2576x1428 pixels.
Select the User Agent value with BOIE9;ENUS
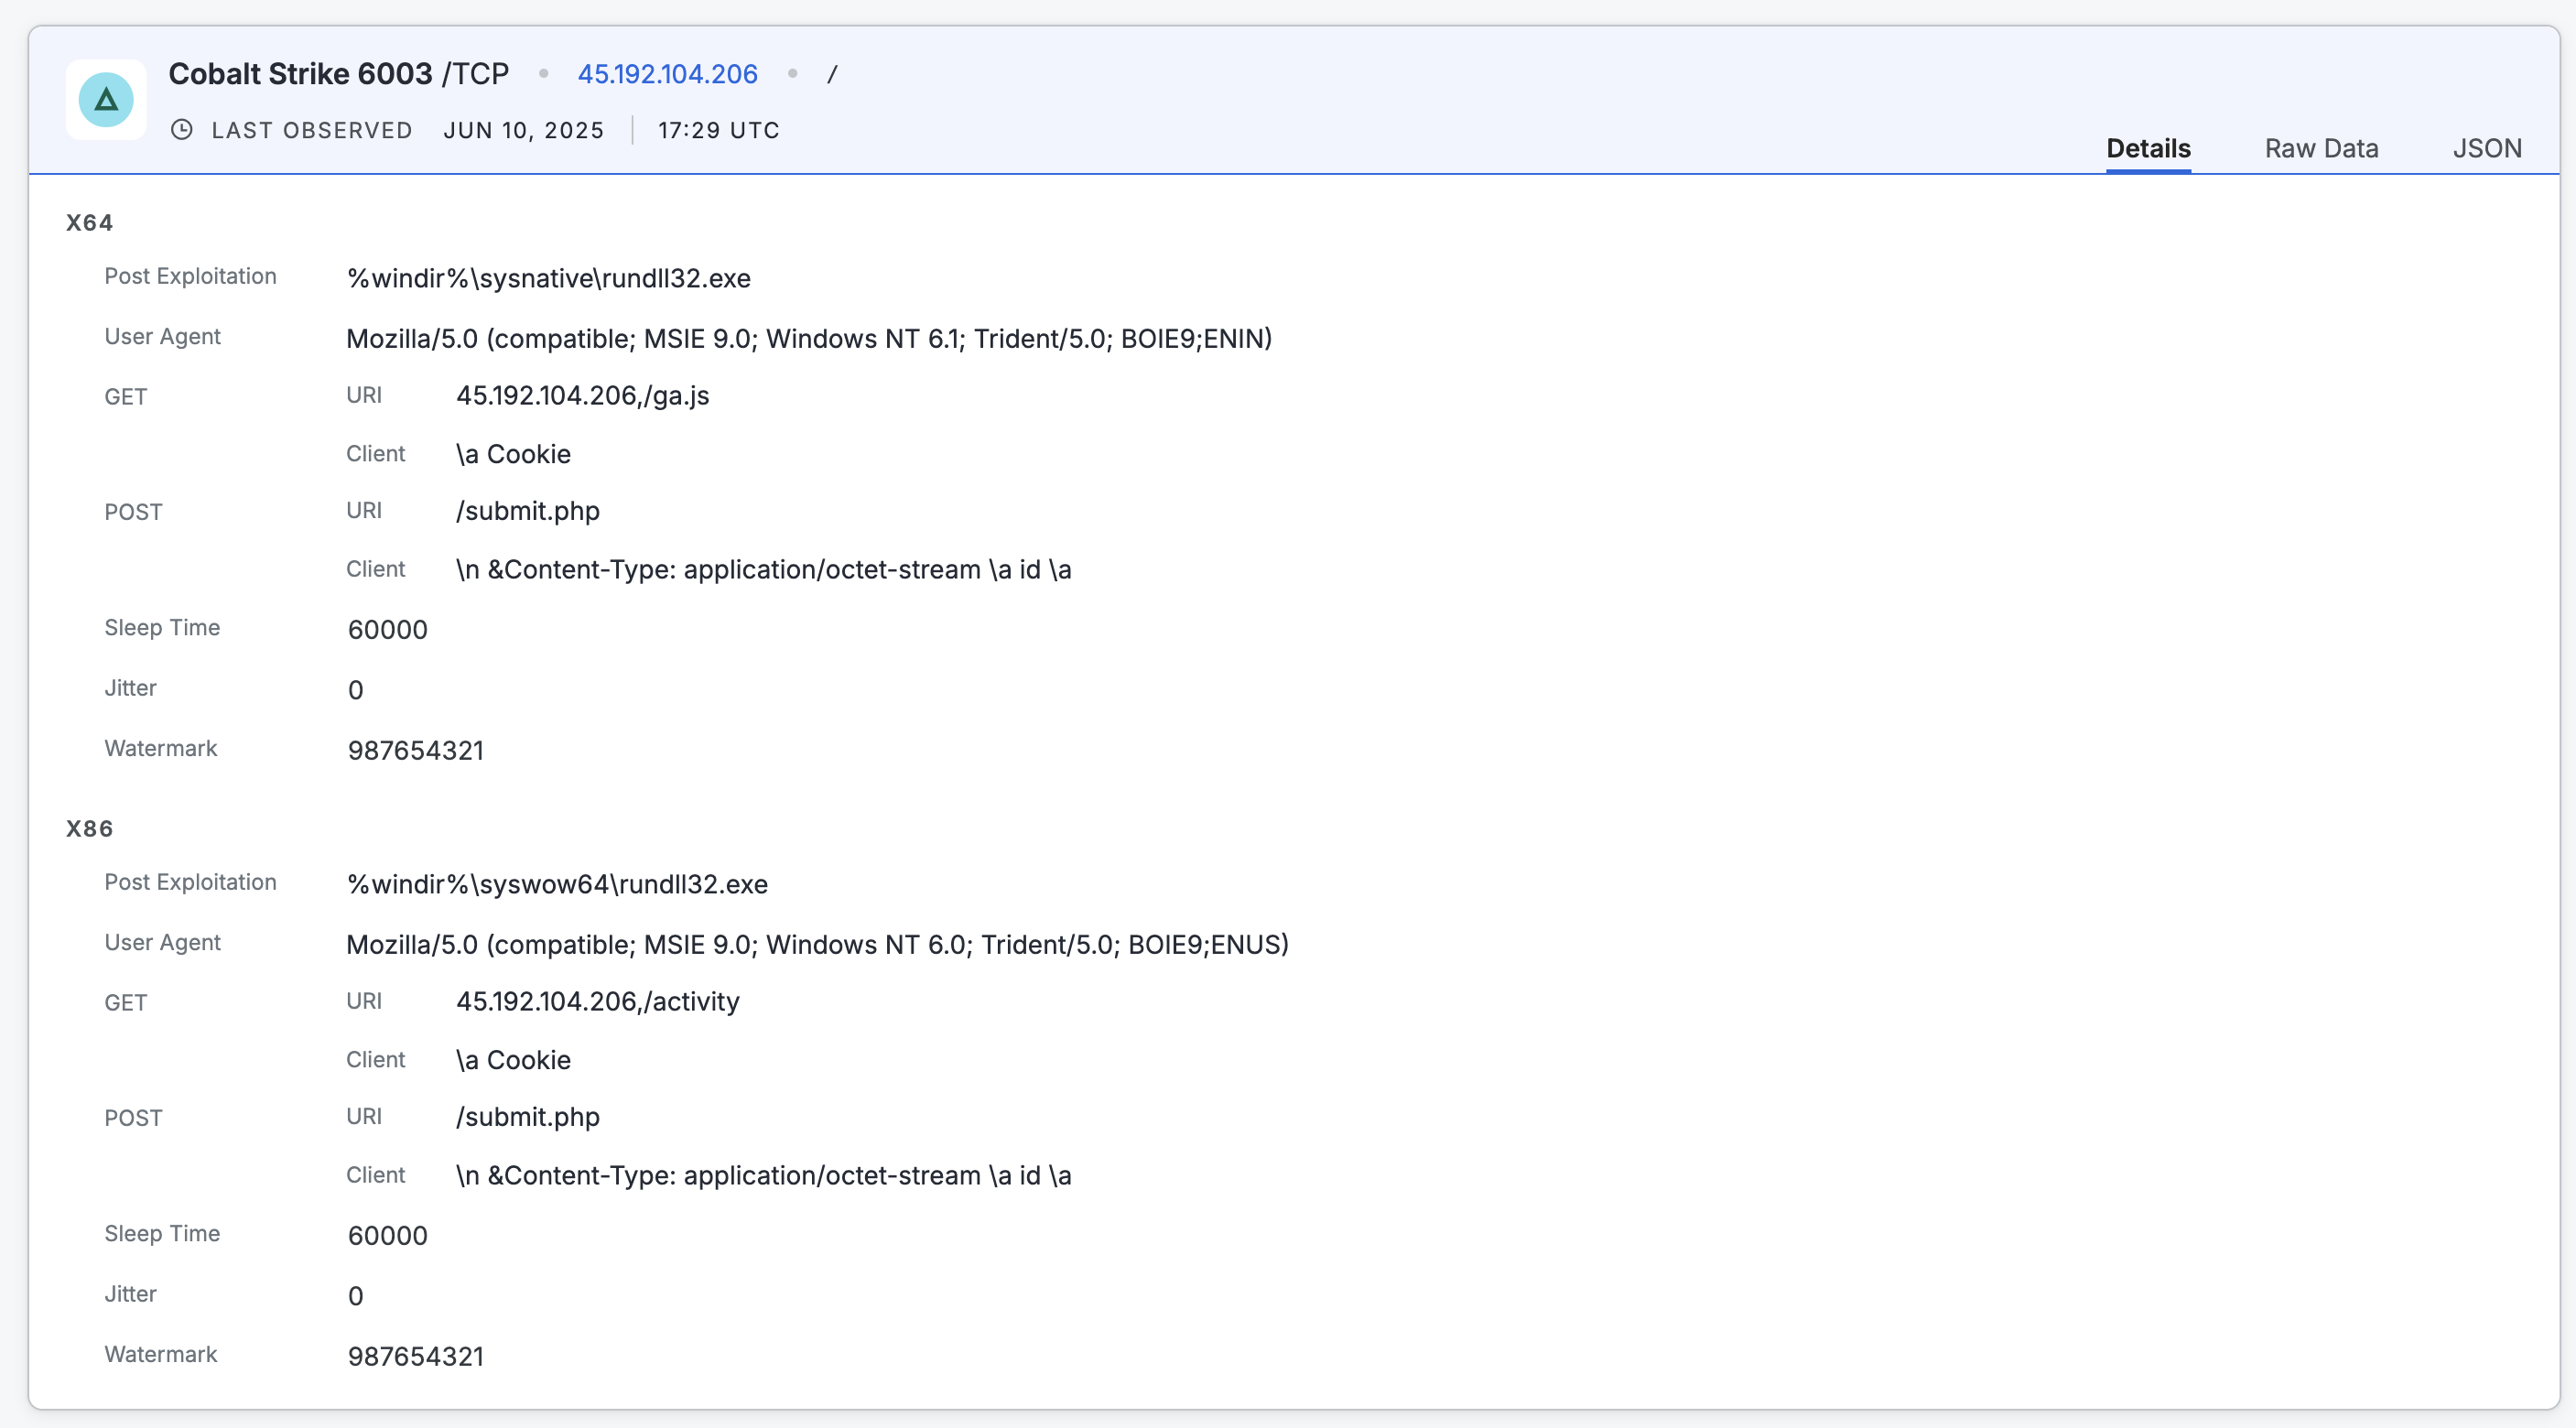coord(818,945)
